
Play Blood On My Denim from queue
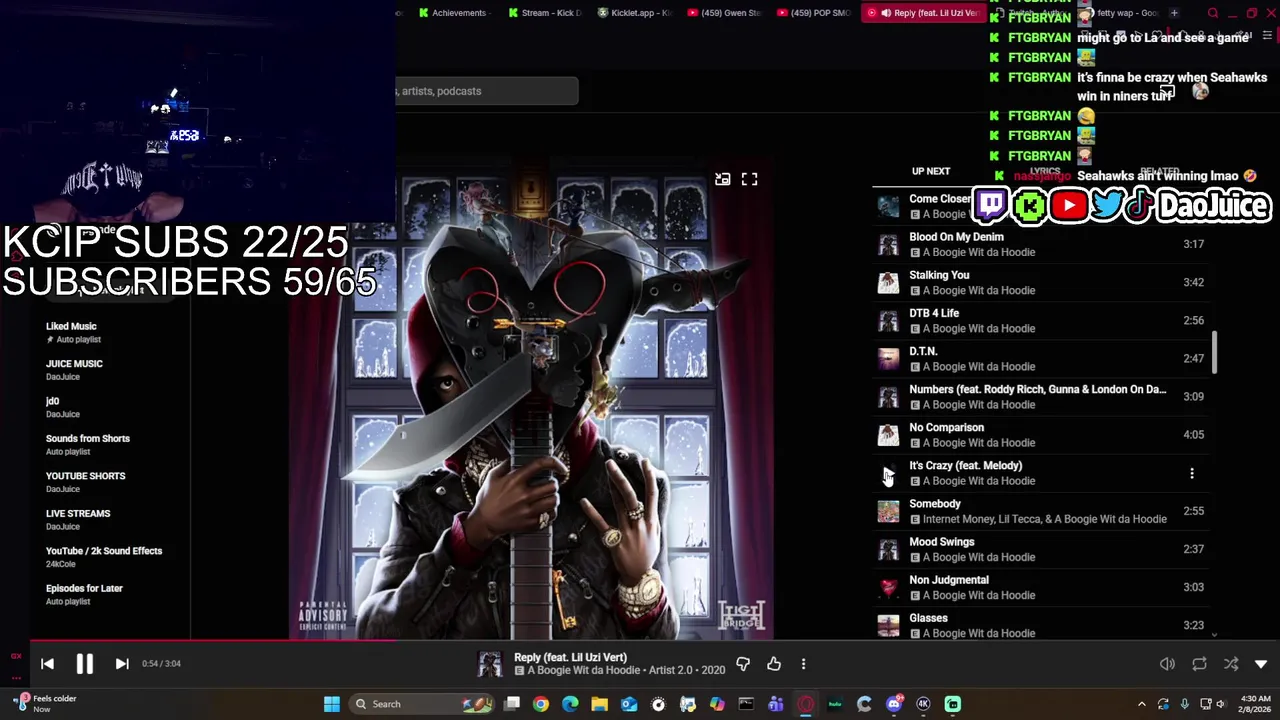pyautogui.click(x=1040, y=244)
